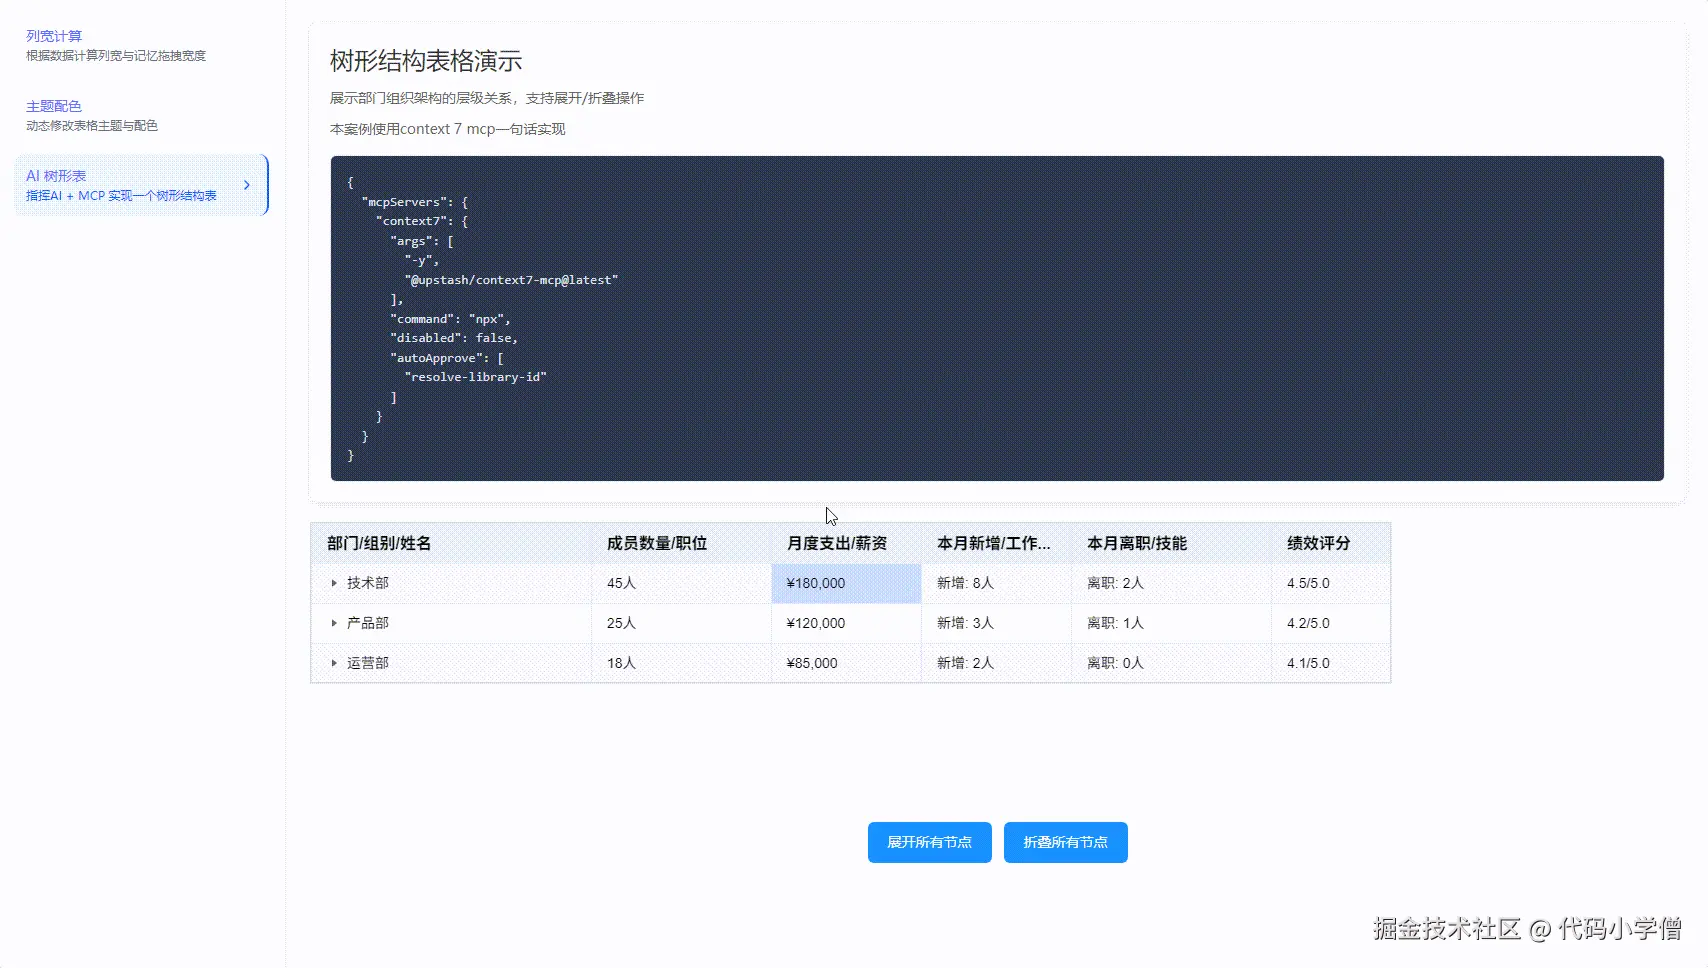Click the chevron arrow on AI 树形表 menu item
This screenshot has height=968, width=1708.
tap(247, 185)
